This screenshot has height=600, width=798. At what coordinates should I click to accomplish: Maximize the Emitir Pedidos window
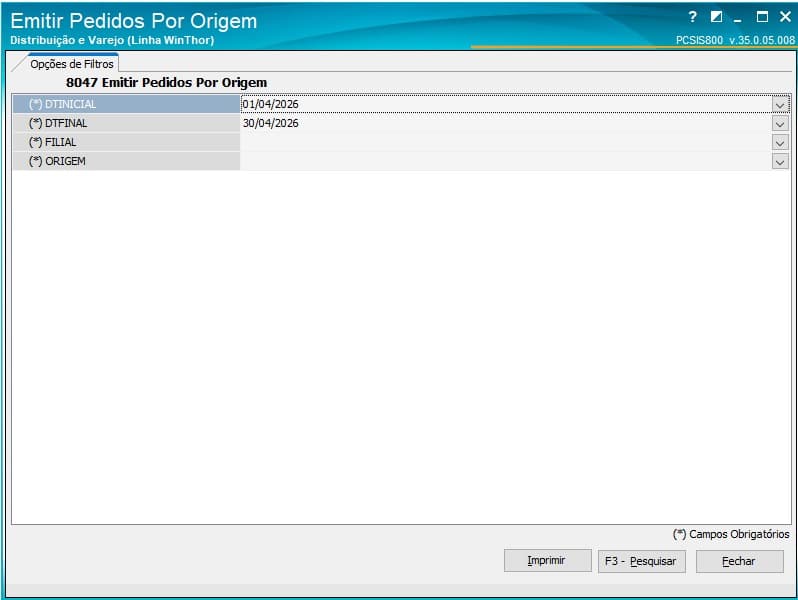[x=762, y=17]
